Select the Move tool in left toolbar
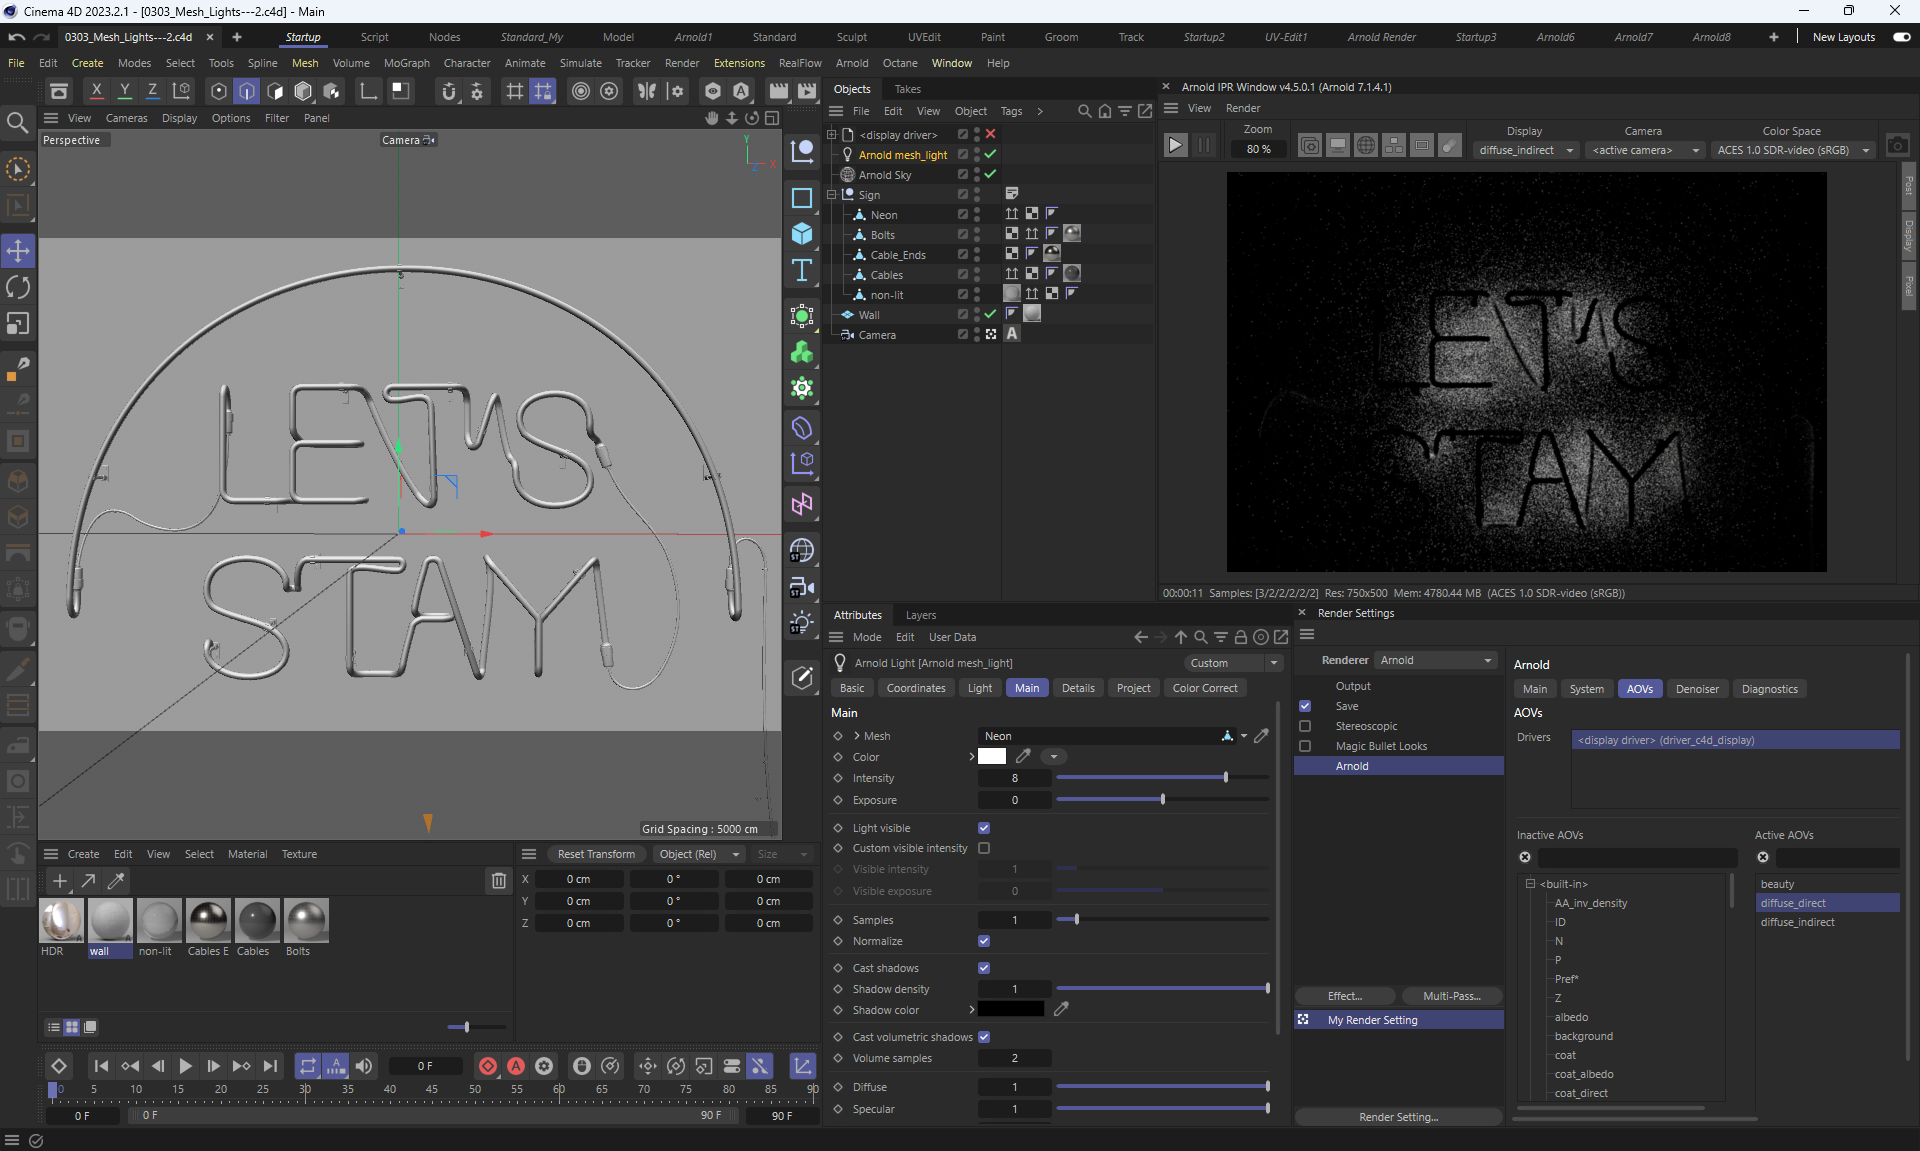The width and height of the screenshot is (1920, 1151). [x=18, y=251]
